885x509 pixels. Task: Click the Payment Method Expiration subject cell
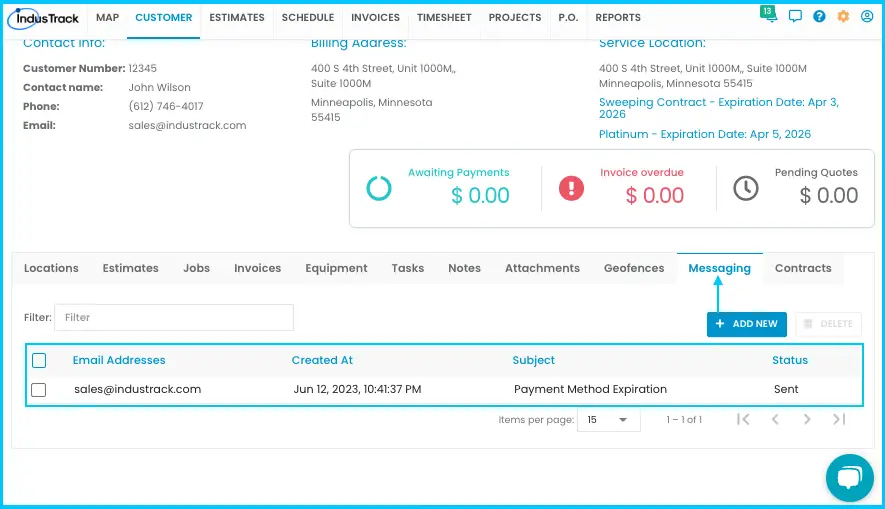click(x=590, y=389)
